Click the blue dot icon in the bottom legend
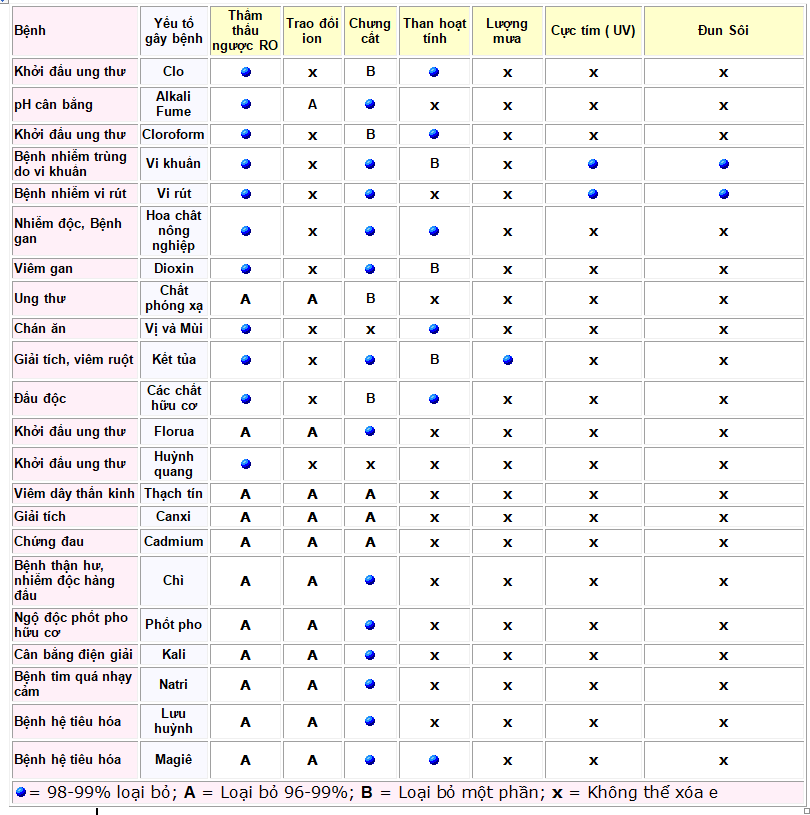The image size is (810, 815). pyautogui.click(x=21, y=792)
